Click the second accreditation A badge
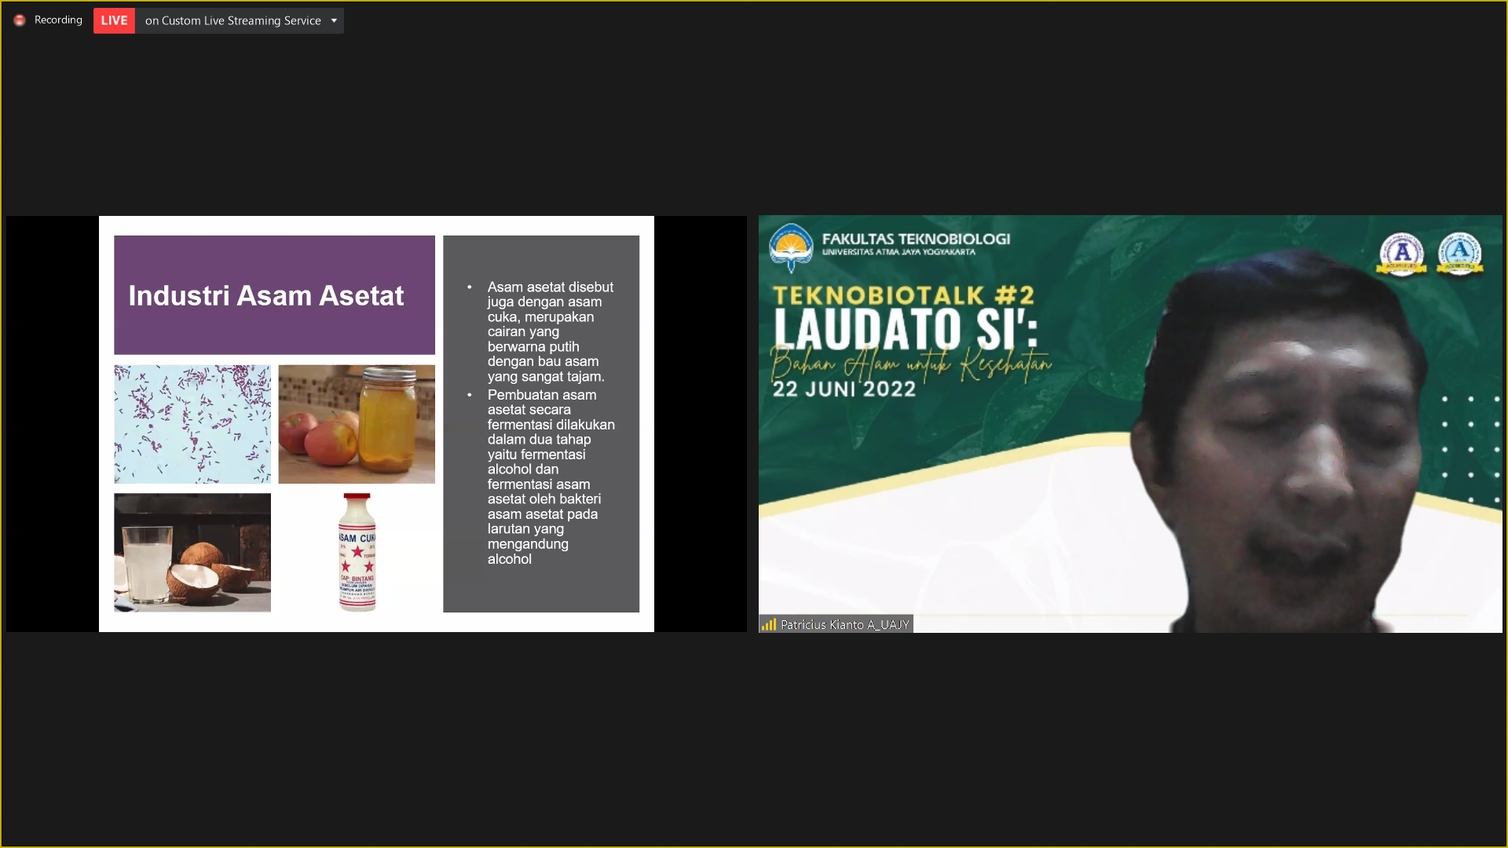 coord(1460,254)
